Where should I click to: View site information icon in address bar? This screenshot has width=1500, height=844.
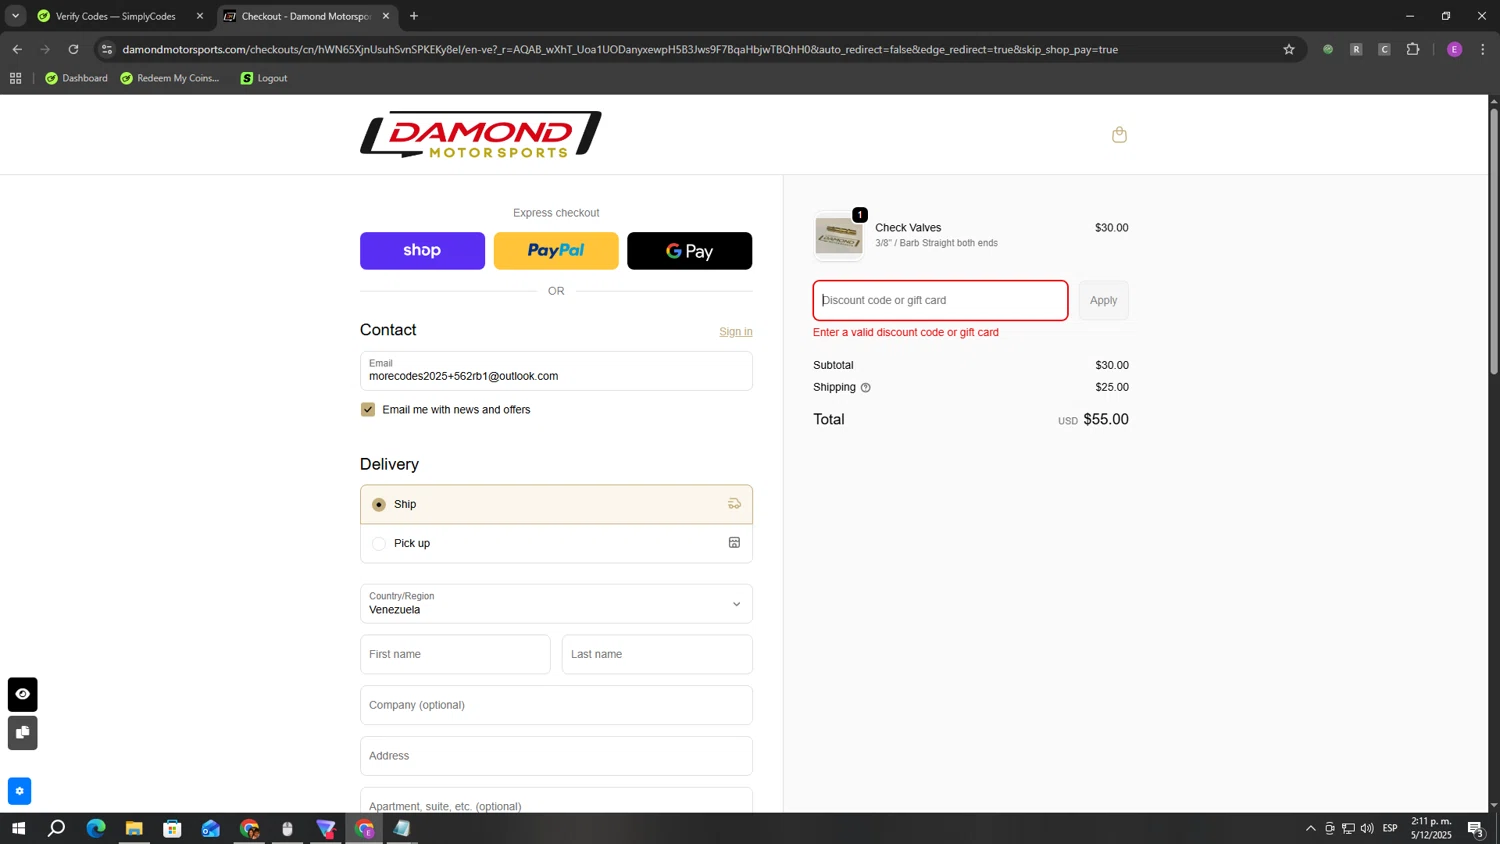[107, 49]
